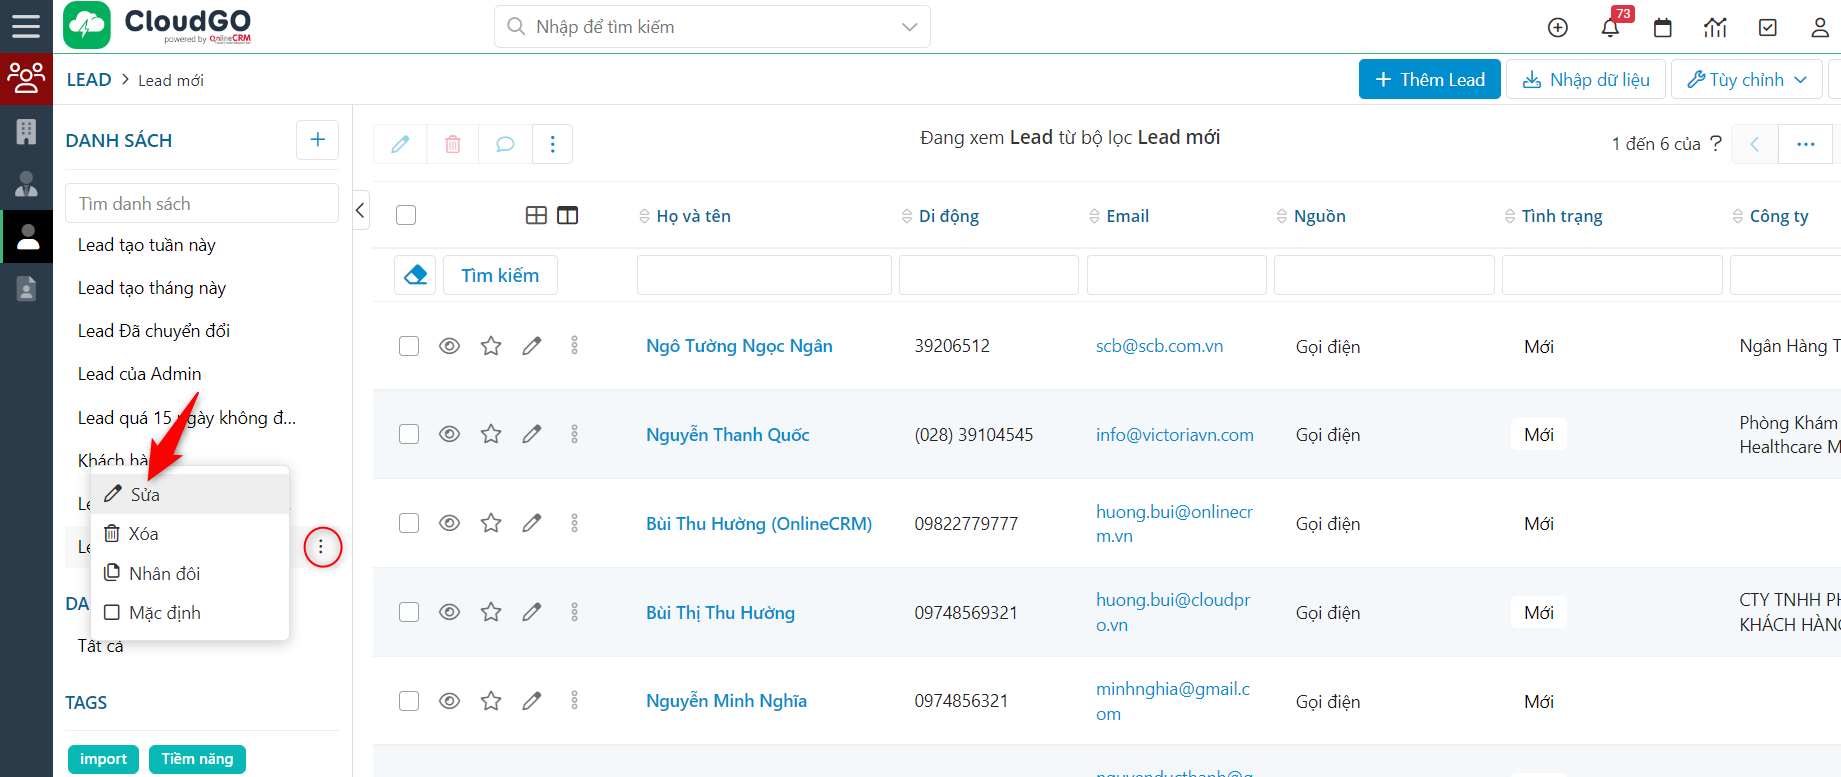Viewport: 1841px width, 777px height.
Task: Click the Tìm danh sách search field
Action: (x=202, y=204)
